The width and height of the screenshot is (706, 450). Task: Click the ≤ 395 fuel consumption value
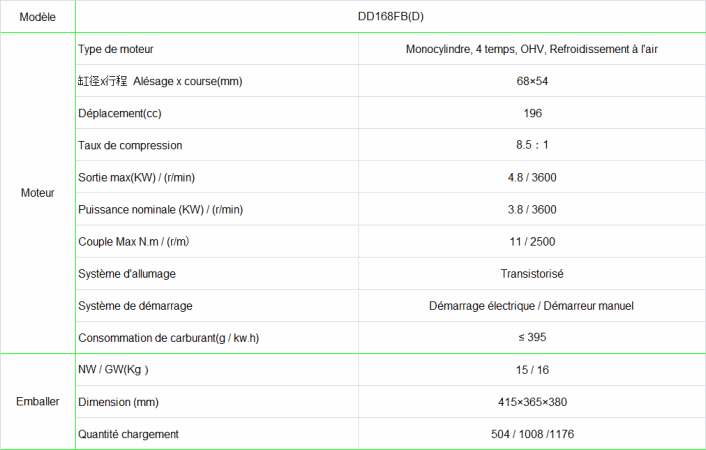(532, 337)
